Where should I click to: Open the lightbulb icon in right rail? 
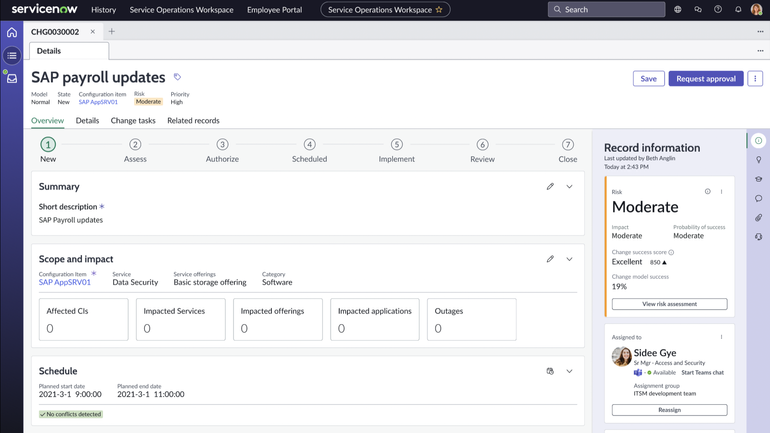758,160
